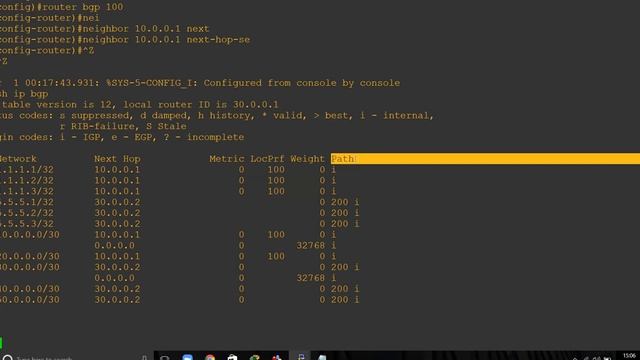Click the '^Z' after the config-router prompt
Viewport: 640px width, 360px height.
(89, 51)
